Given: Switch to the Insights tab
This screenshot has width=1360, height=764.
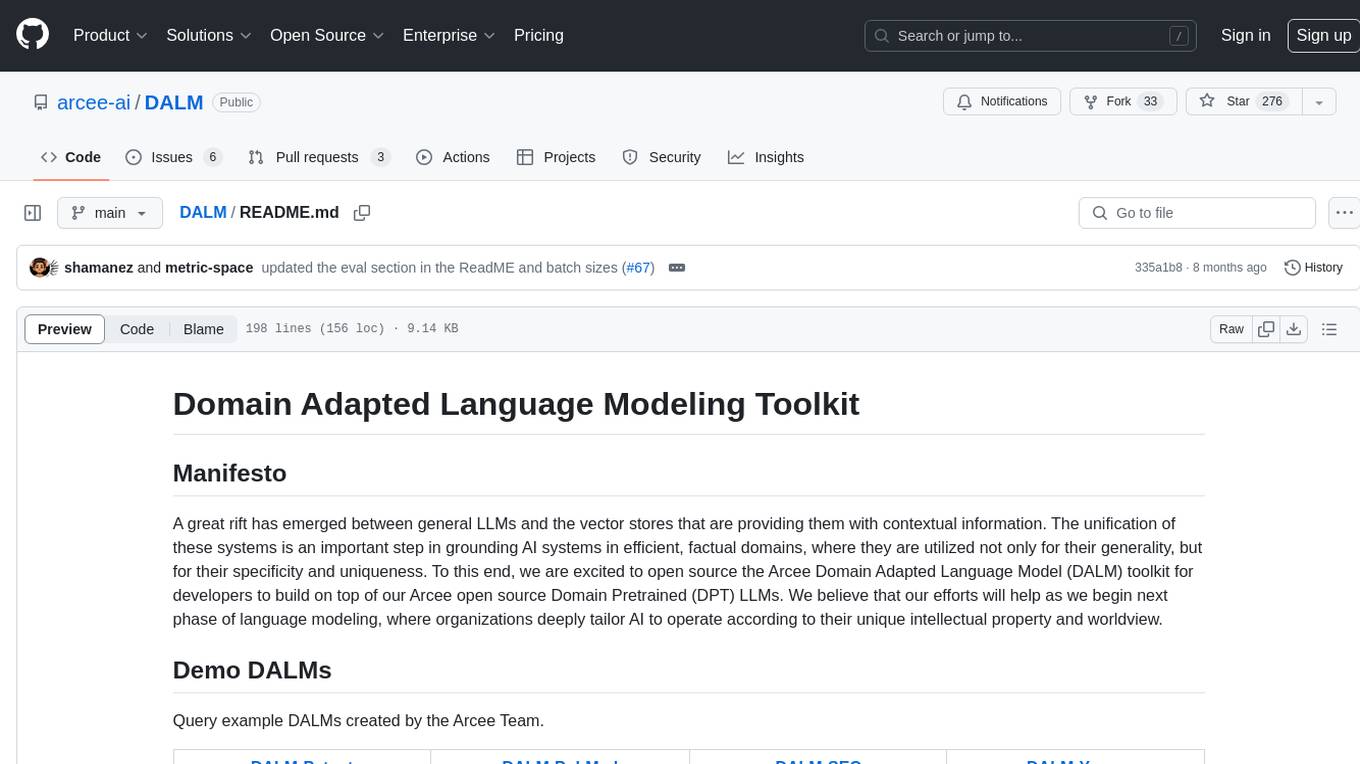Looking at the screenshot, I should [766, 157].
